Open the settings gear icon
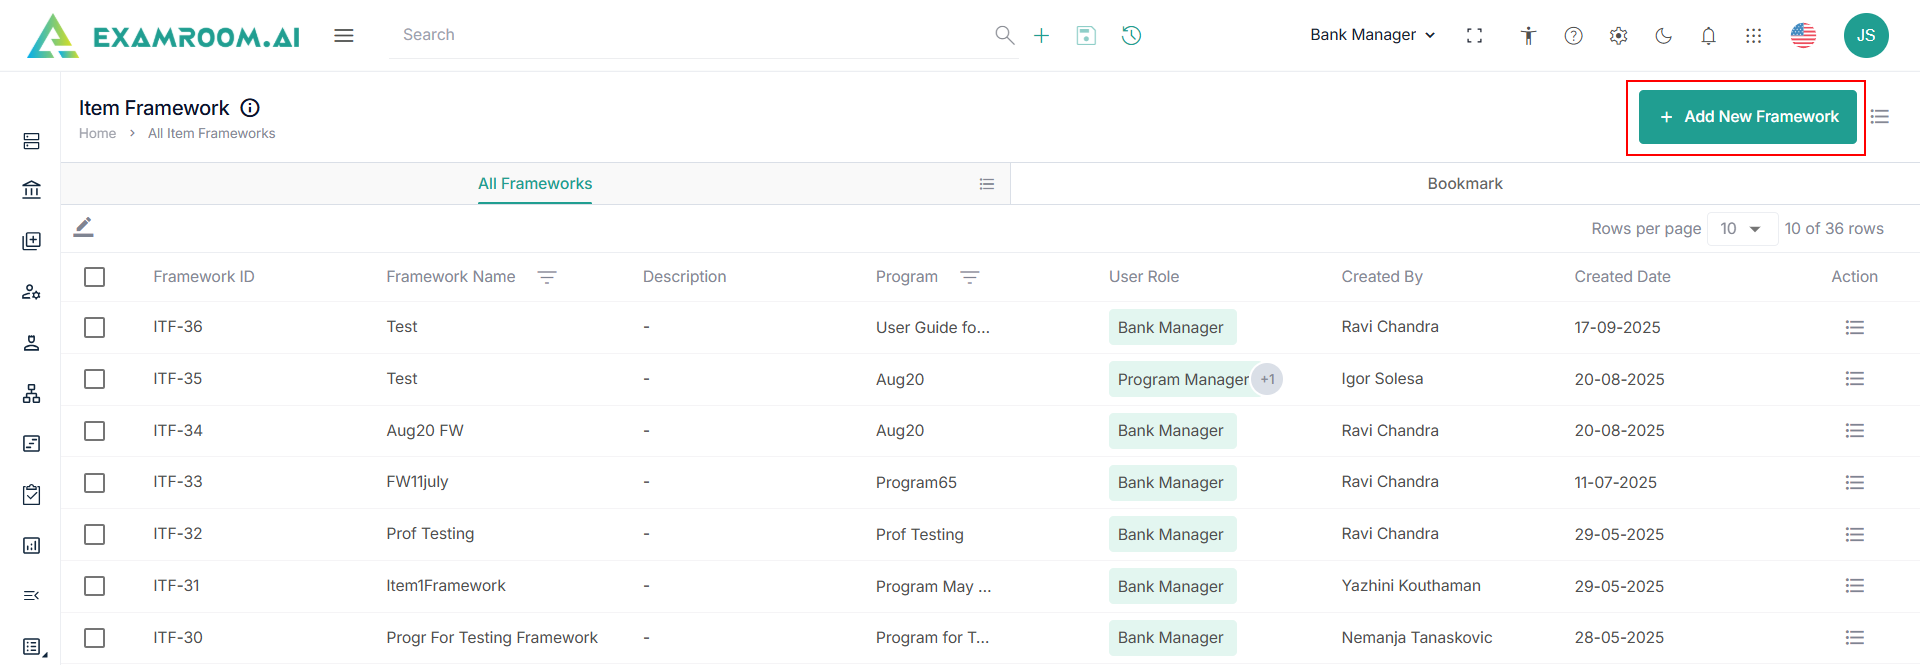The image size is (1920, 665). tap(1618, 36)
